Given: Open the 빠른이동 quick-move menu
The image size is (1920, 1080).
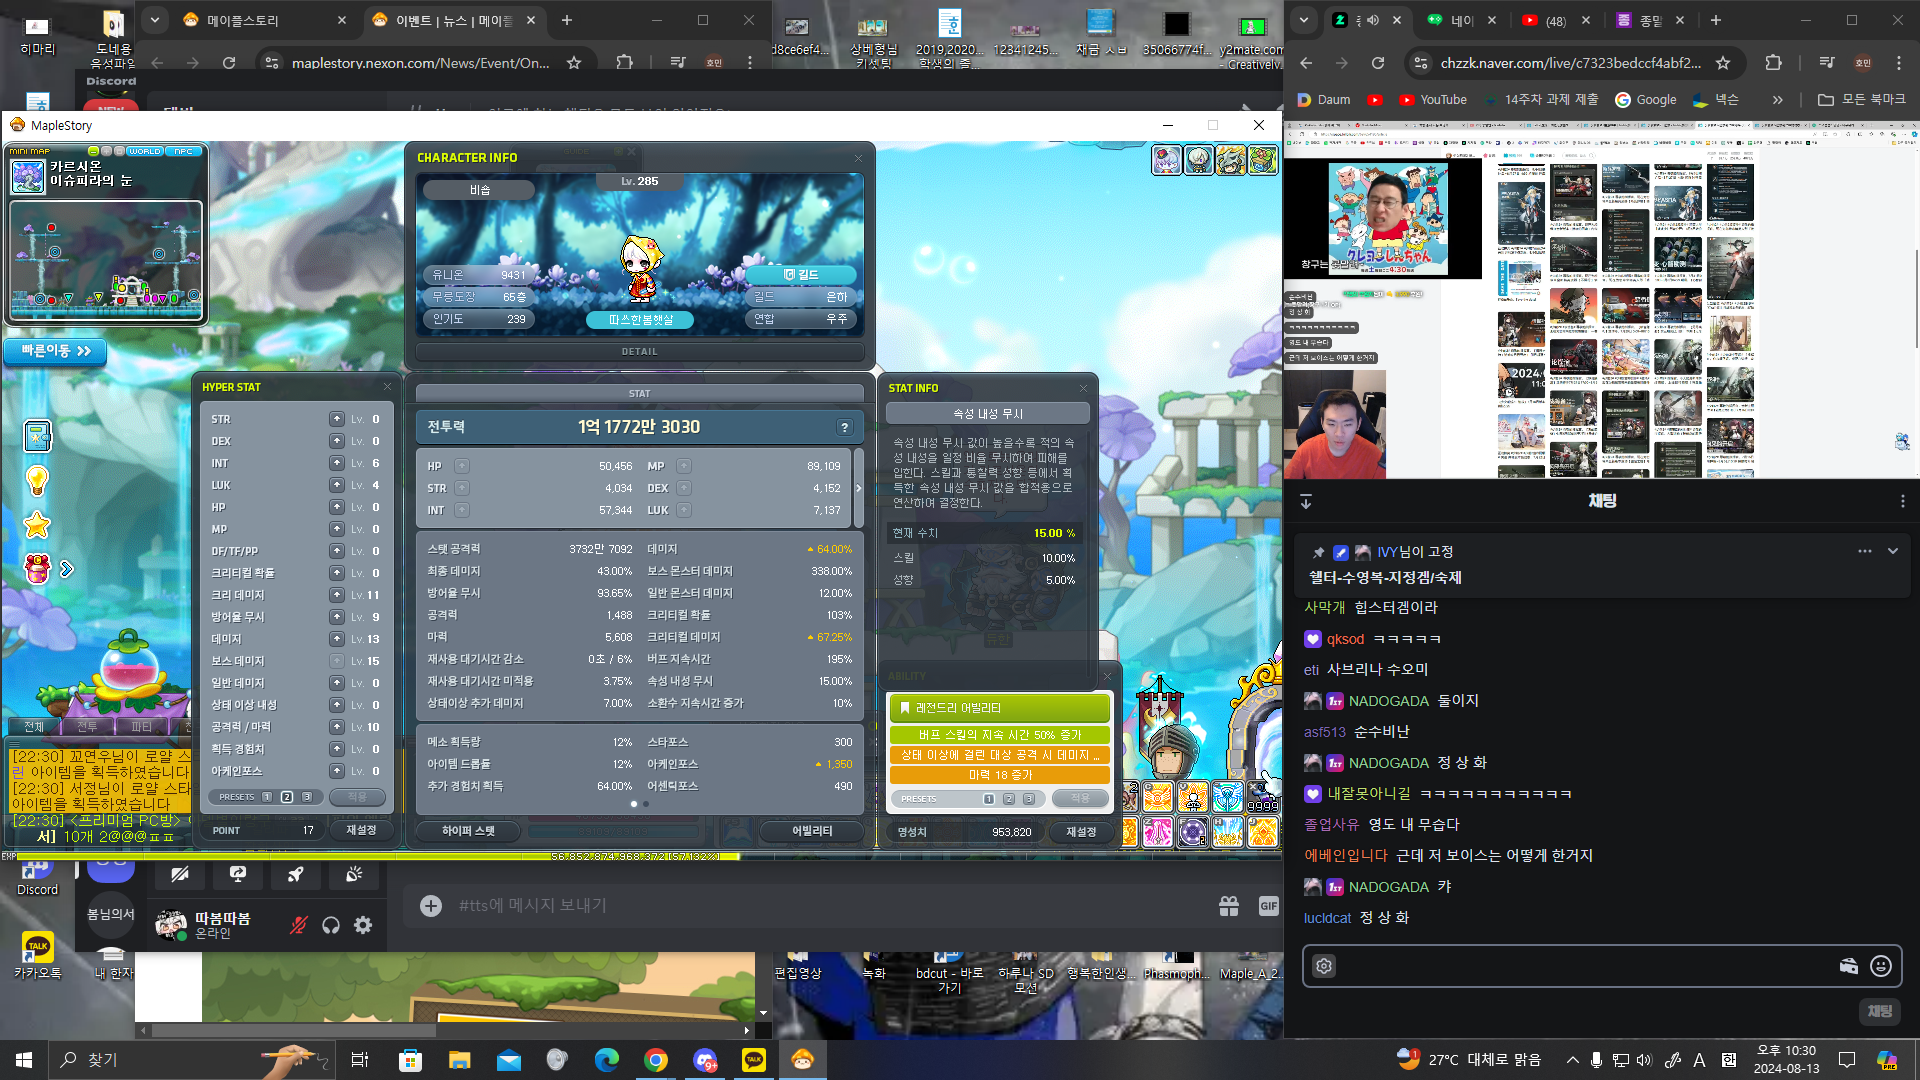Looking at the screenshot, I should 56,351.
